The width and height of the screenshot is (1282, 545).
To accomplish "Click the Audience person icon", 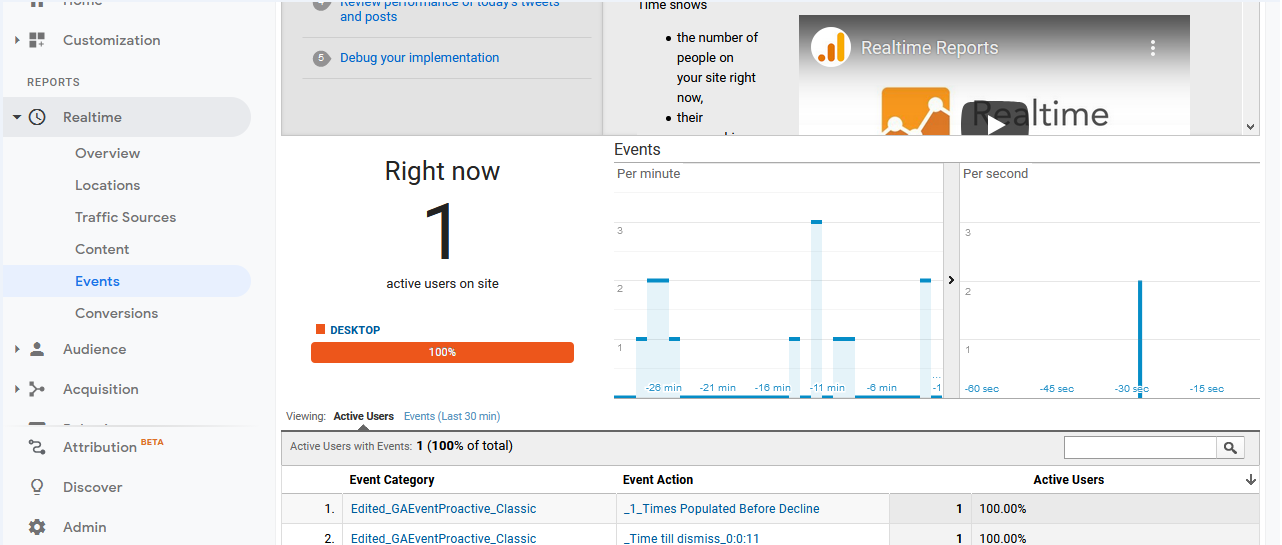I will [37, 349].
